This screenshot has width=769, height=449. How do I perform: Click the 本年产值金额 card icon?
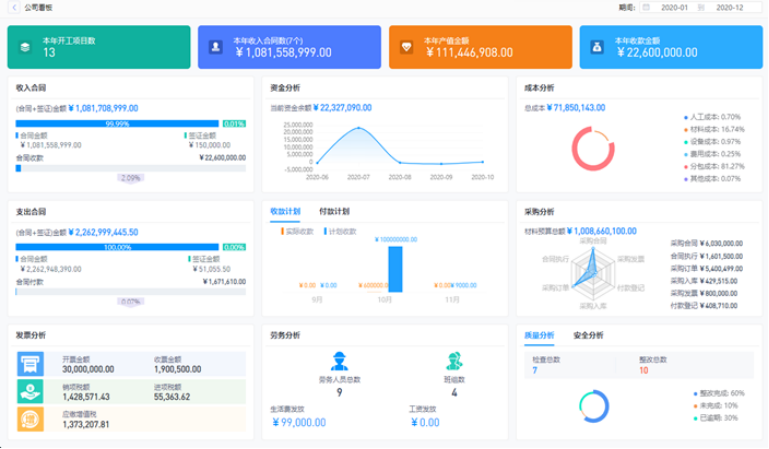405,47
